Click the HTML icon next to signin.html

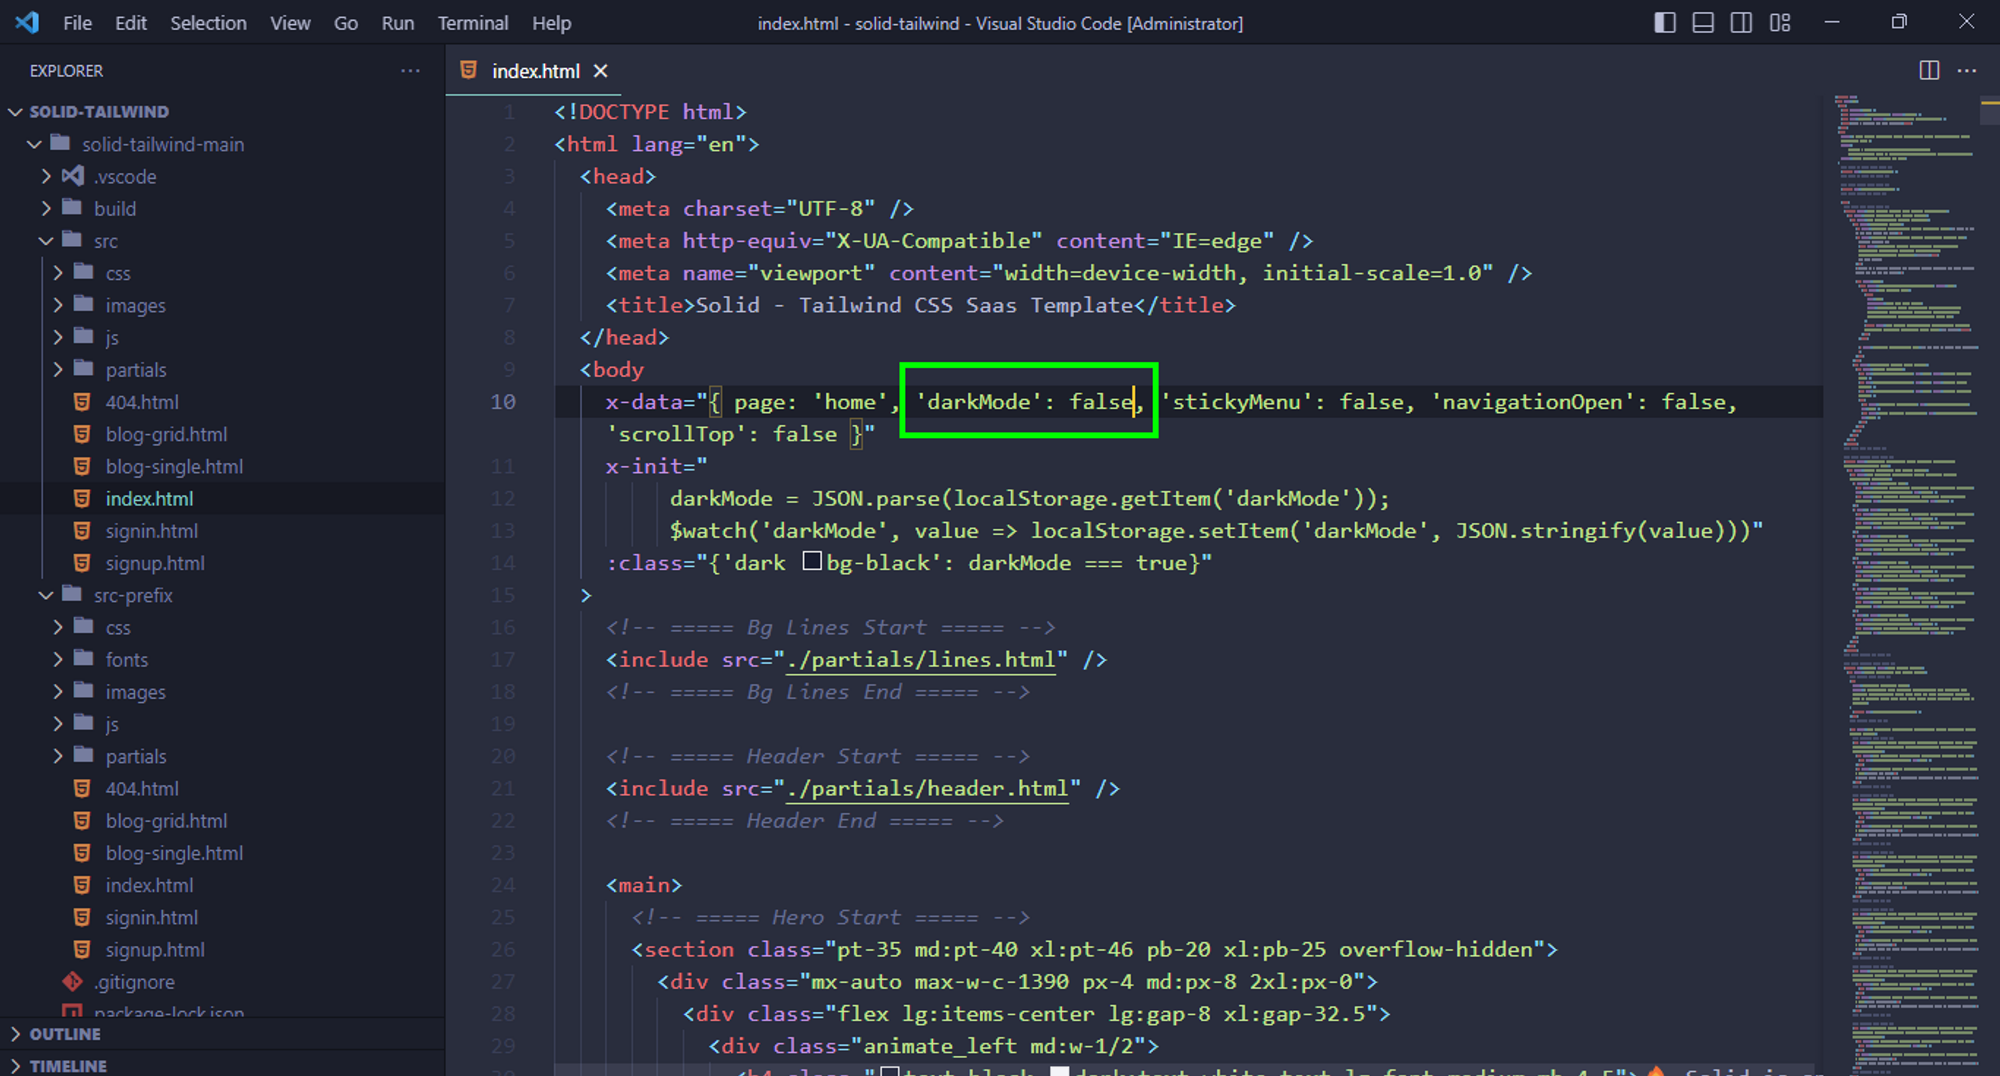click(82, 530)
